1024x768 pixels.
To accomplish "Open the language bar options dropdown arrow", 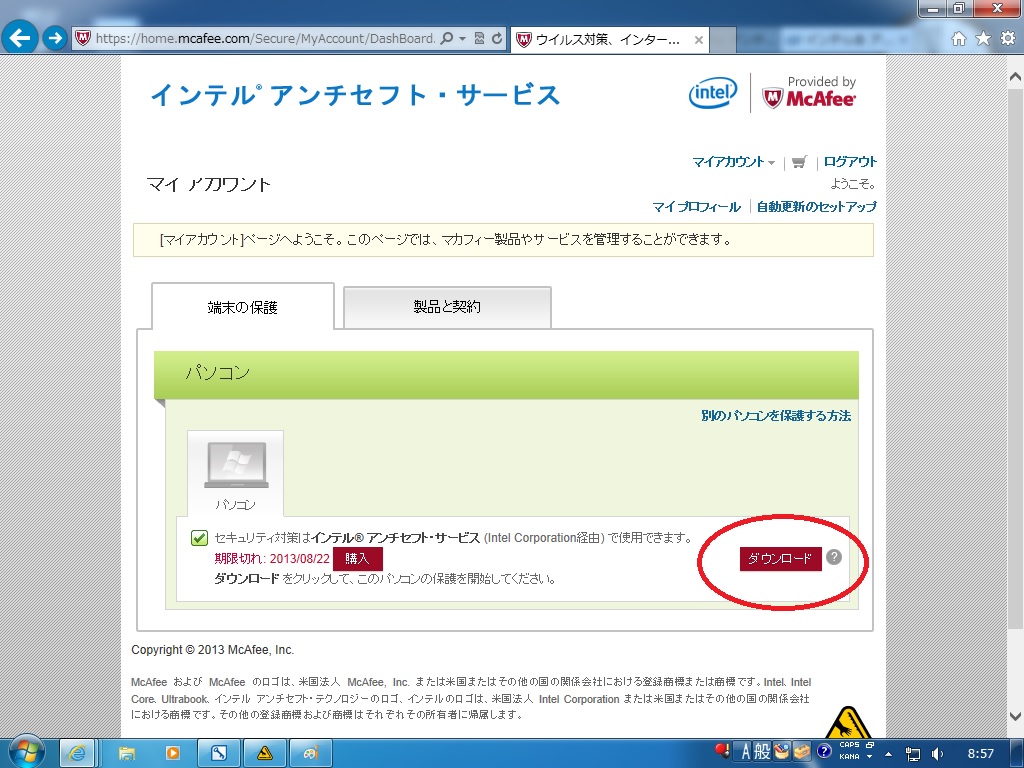I will (x=870, y=757).
